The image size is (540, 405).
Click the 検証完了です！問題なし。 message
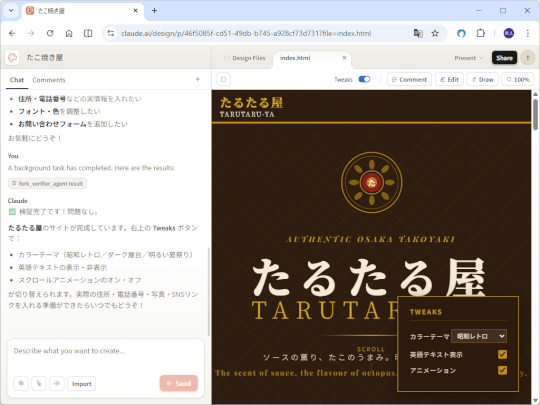point(59,211)
